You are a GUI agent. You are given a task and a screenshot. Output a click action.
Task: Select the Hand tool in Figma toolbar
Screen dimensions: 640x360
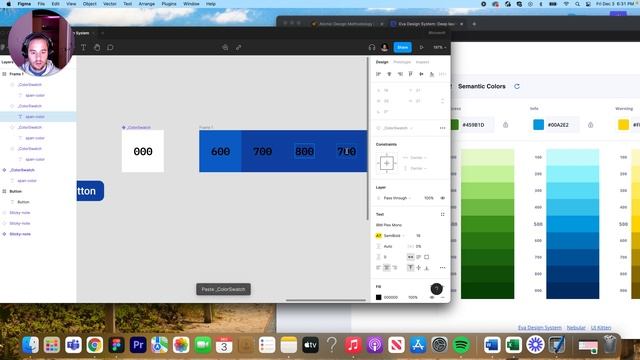97,47
